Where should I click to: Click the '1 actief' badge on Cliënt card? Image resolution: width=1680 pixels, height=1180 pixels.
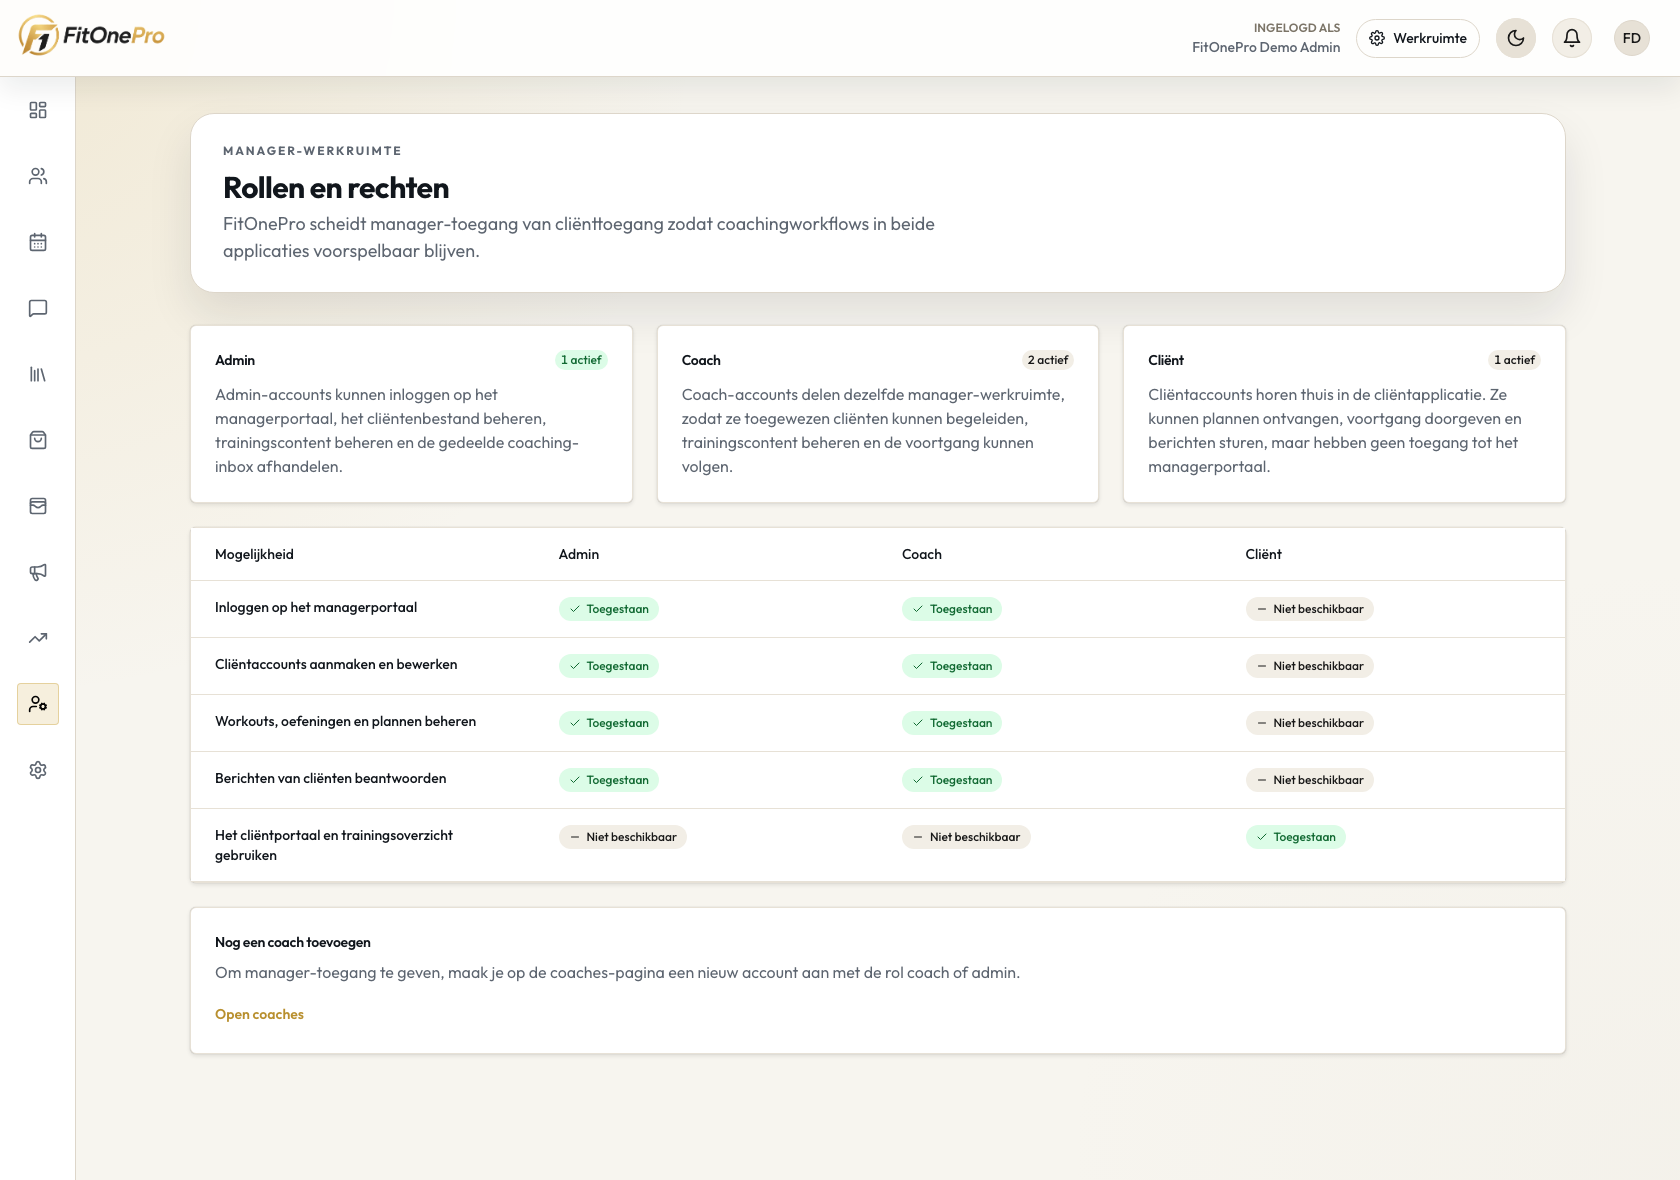1514,360
